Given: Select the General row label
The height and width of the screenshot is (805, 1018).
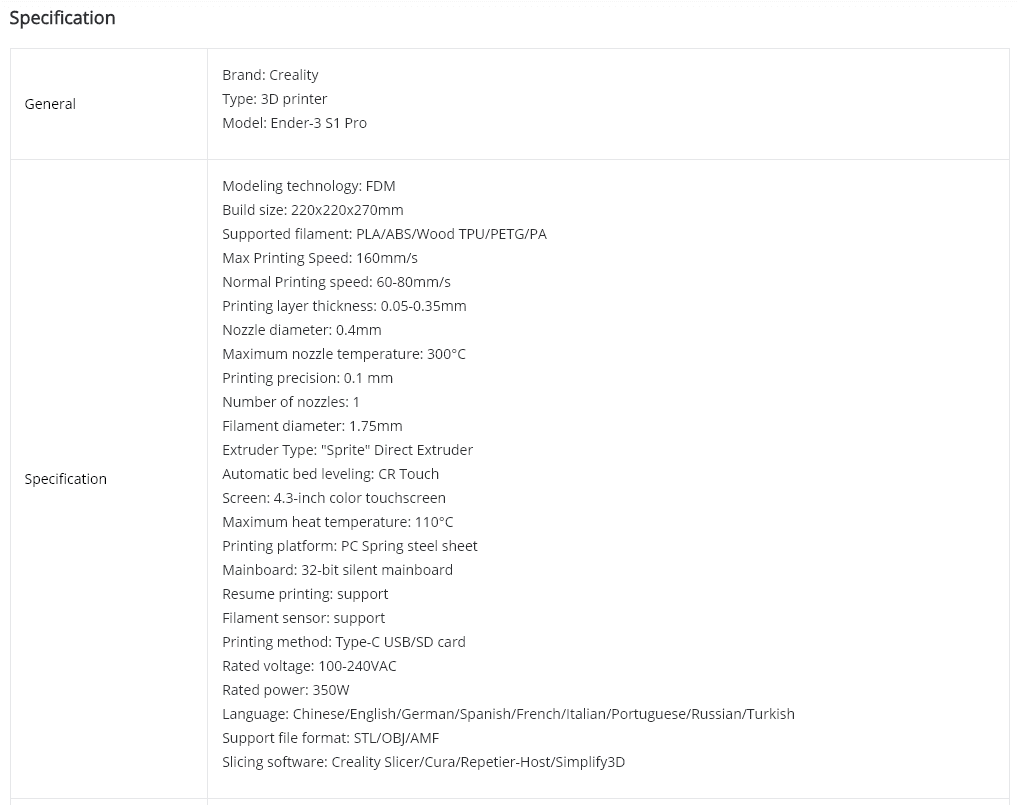Looking at the screenshot, I should tap(50, 104).
